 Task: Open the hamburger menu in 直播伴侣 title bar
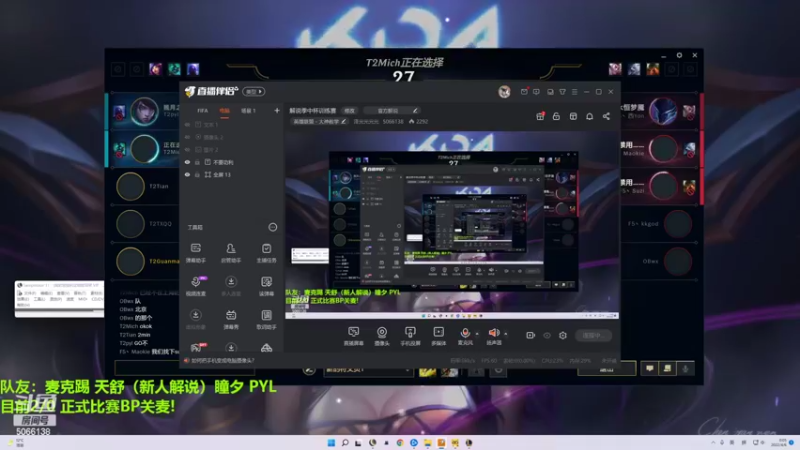(x=574, y=92)
